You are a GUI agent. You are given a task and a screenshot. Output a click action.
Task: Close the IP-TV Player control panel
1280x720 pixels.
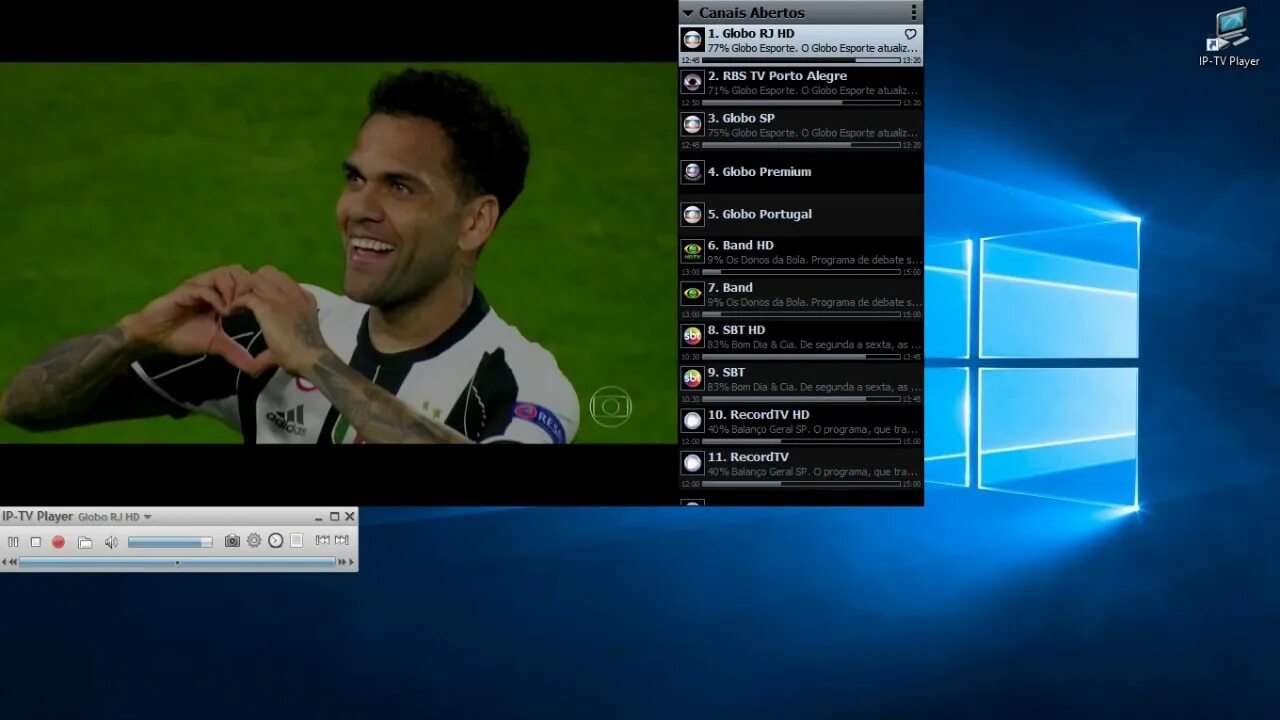(x=349, y=517)
